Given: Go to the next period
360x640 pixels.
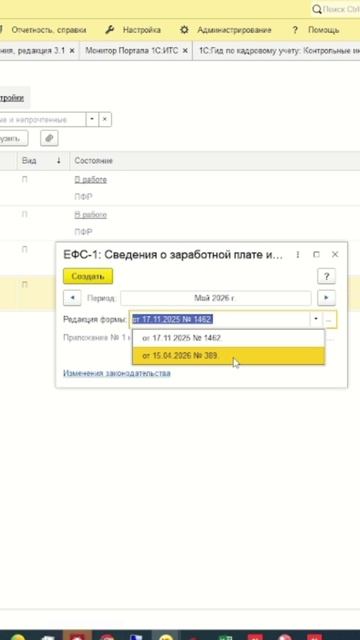Looking at the screenshot, I should coord(327,298).
